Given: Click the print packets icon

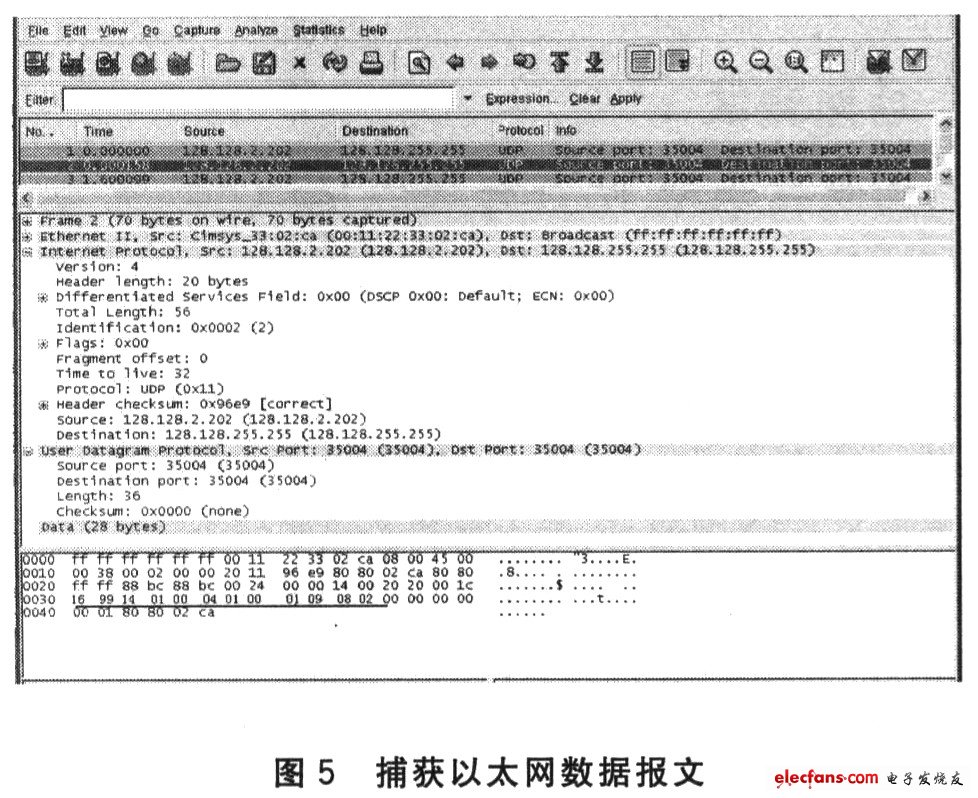Looking at the screenshot, I should click(x=371, y=64).
